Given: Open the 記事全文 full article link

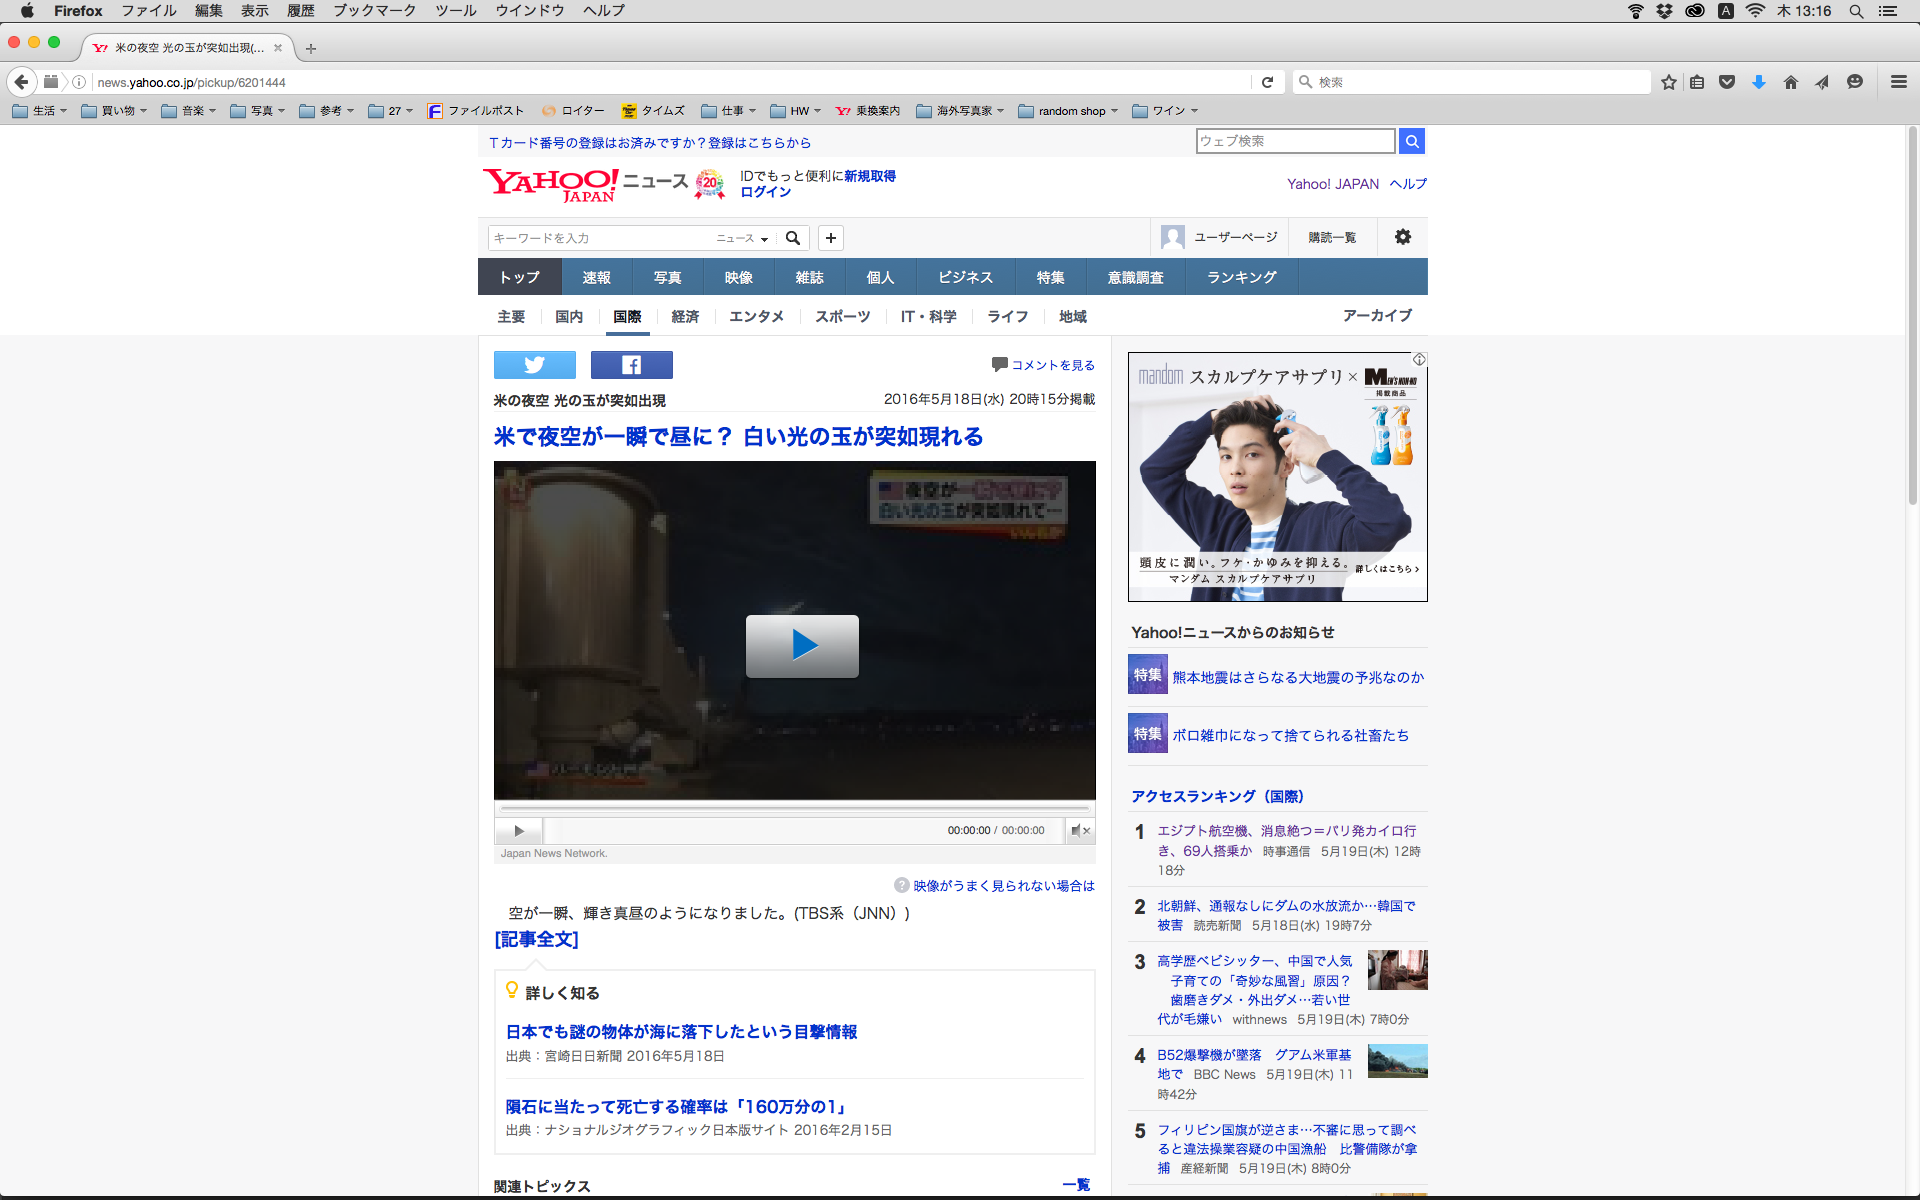Looking at the screenshot, I should (537, 939).
